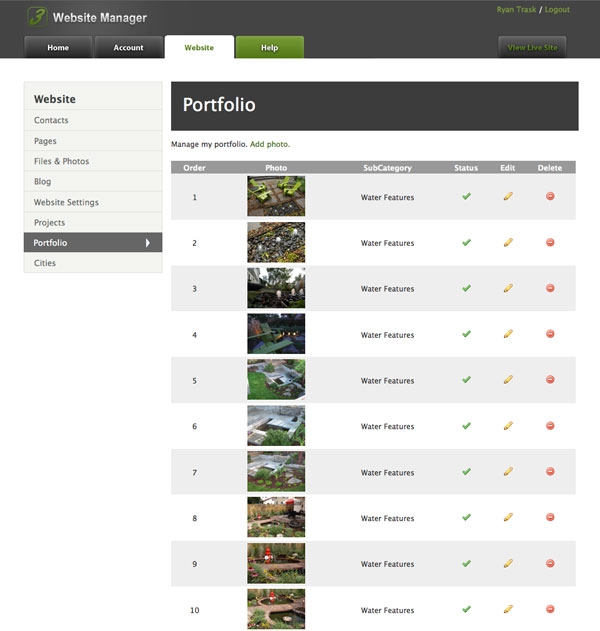Click the Status column header

(466, 167)
